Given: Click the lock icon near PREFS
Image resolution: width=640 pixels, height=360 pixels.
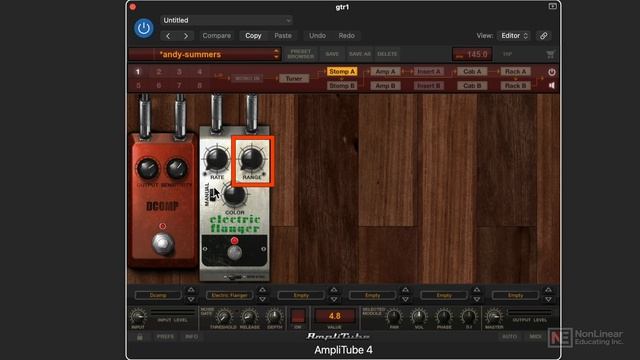Looking at the screenshot, I should pyautogui.click(x=140, y=337).
